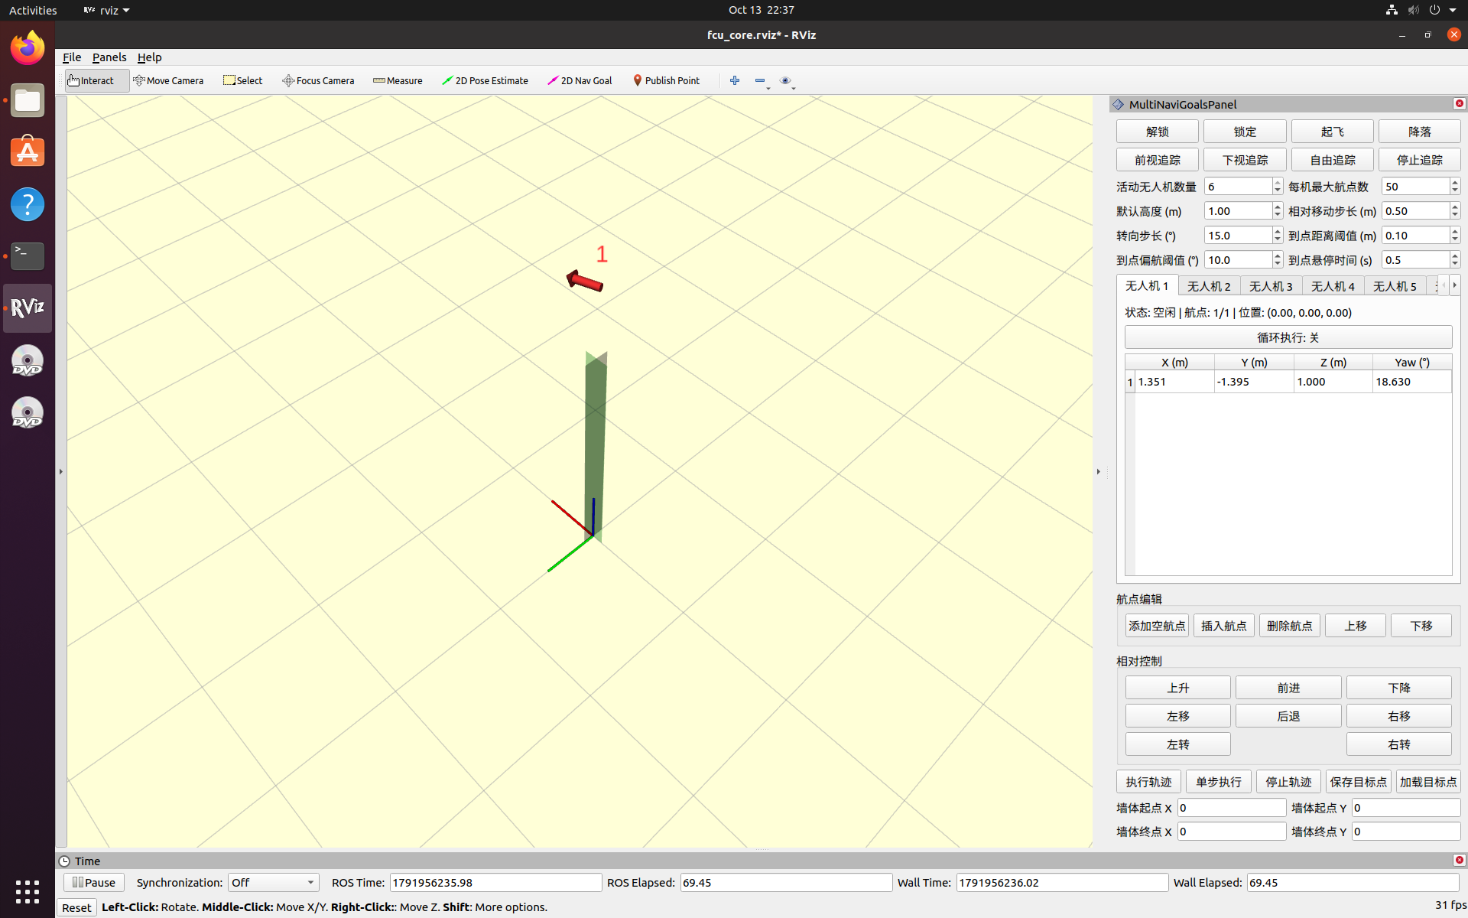
Task: Show applications grid in dock
Action: [x=27, y=891]
